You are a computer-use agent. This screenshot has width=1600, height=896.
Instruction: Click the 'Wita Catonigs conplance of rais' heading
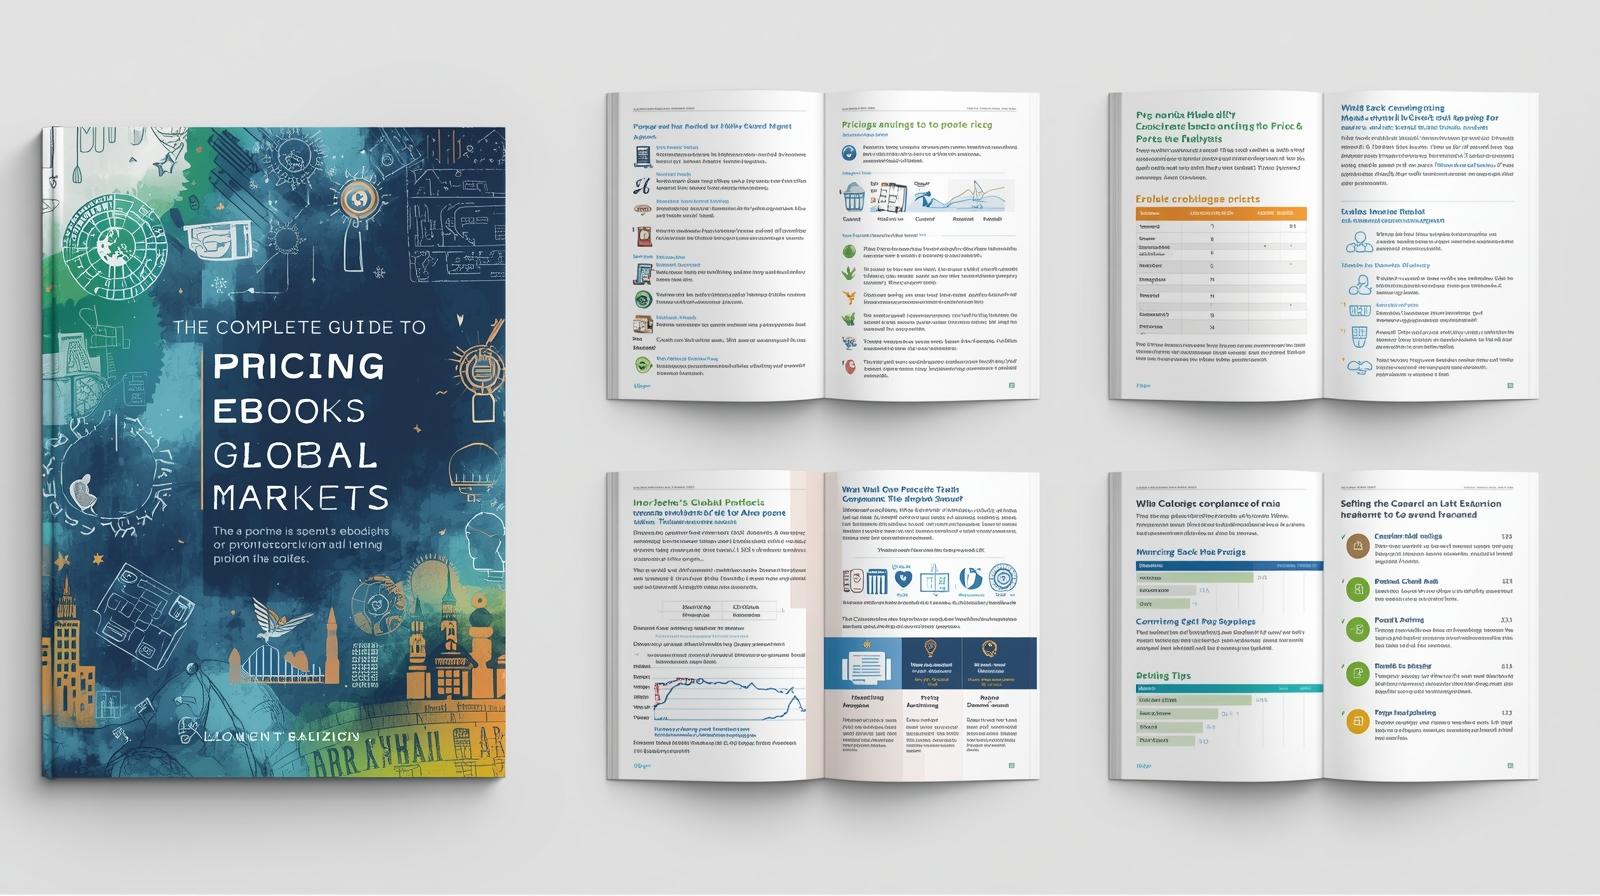coord(1207,504)
